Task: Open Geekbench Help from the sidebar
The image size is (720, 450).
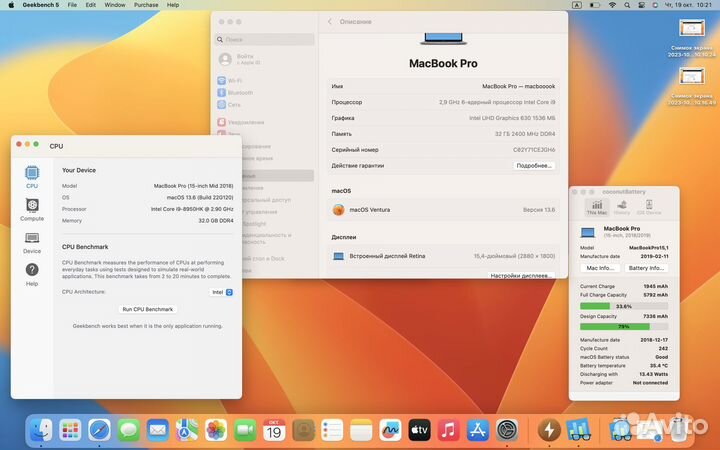Action: (x=32, y=275)
